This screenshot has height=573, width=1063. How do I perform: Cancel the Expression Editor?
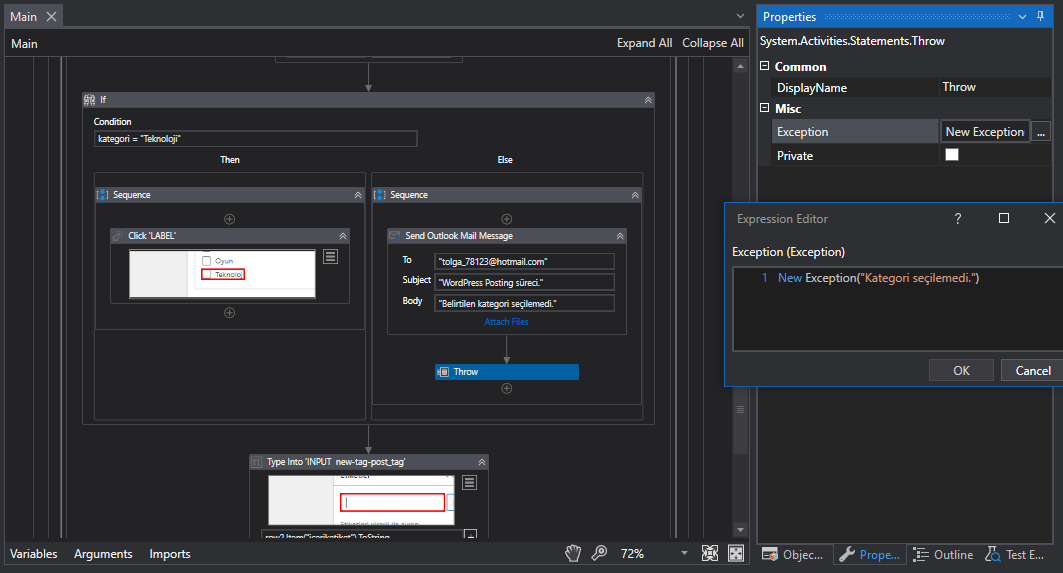coord(1032,370)
